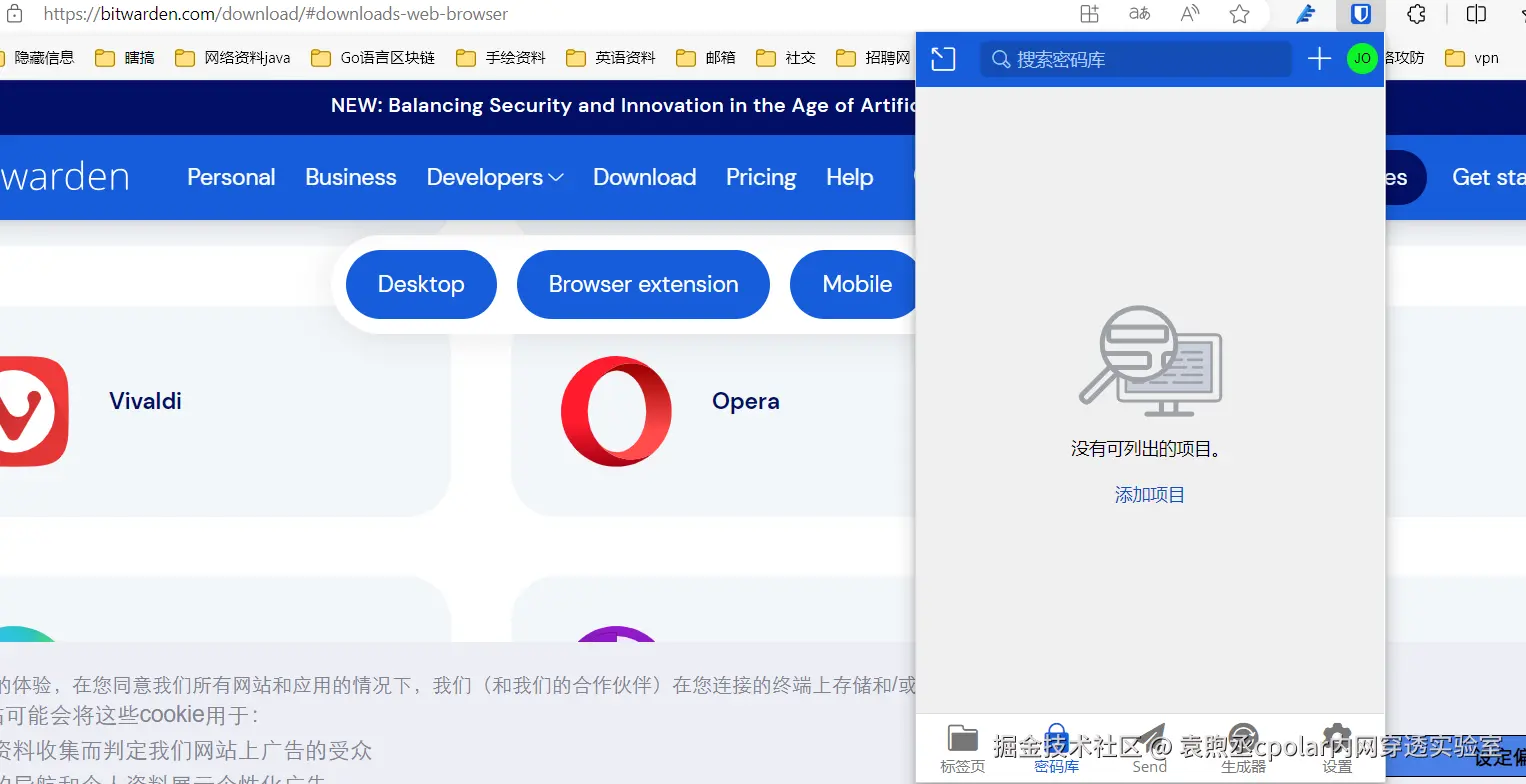Click the Opera download label

pos(746,401)
